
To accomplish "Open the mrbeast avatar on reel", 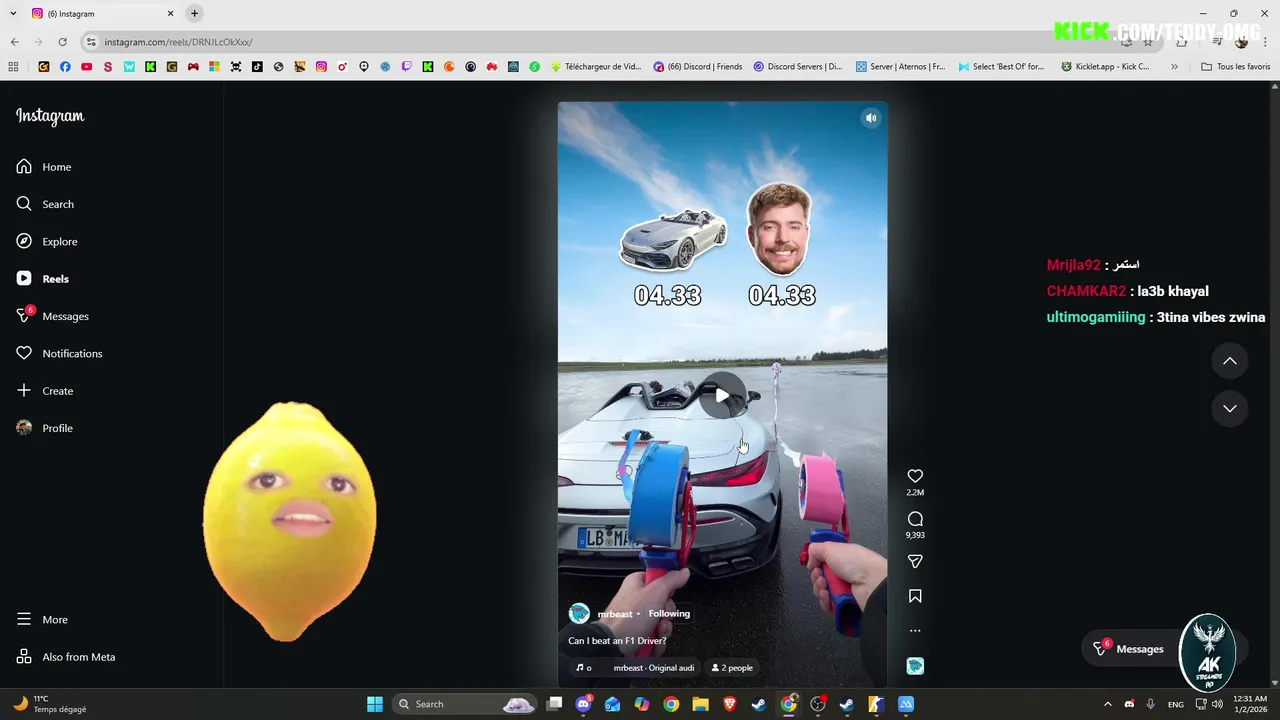I will (x=579, y=614).
